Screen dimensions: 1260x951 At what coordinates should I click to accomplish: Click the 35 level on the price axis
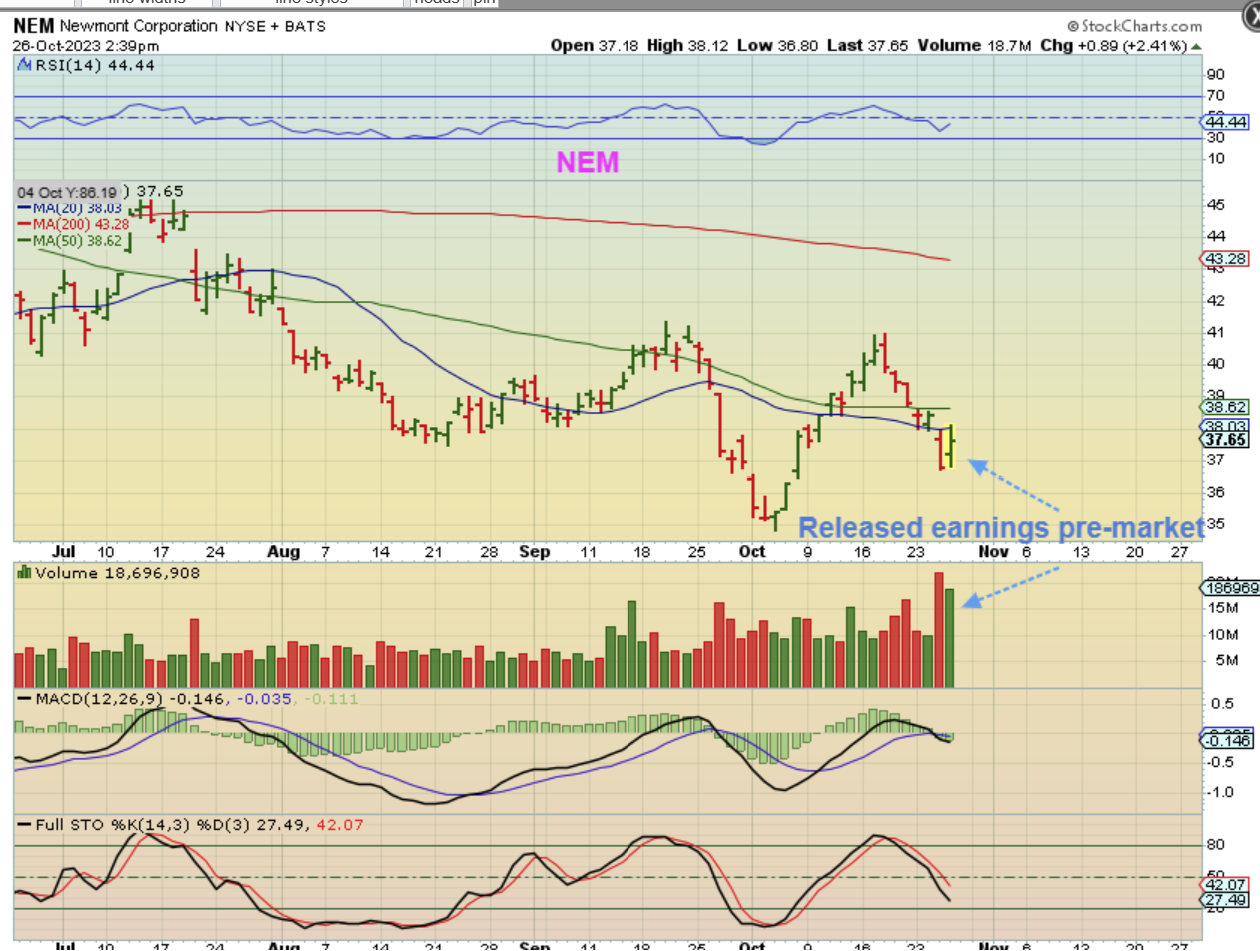click(1216, 523)
